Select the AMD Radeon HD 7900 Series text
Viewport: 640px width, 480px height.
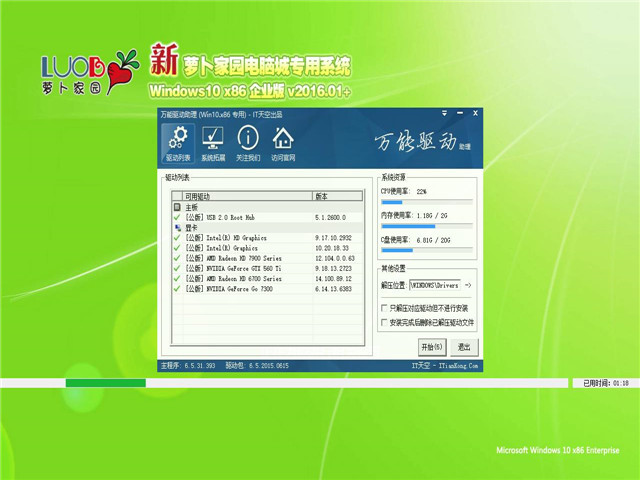click(233, 258)
